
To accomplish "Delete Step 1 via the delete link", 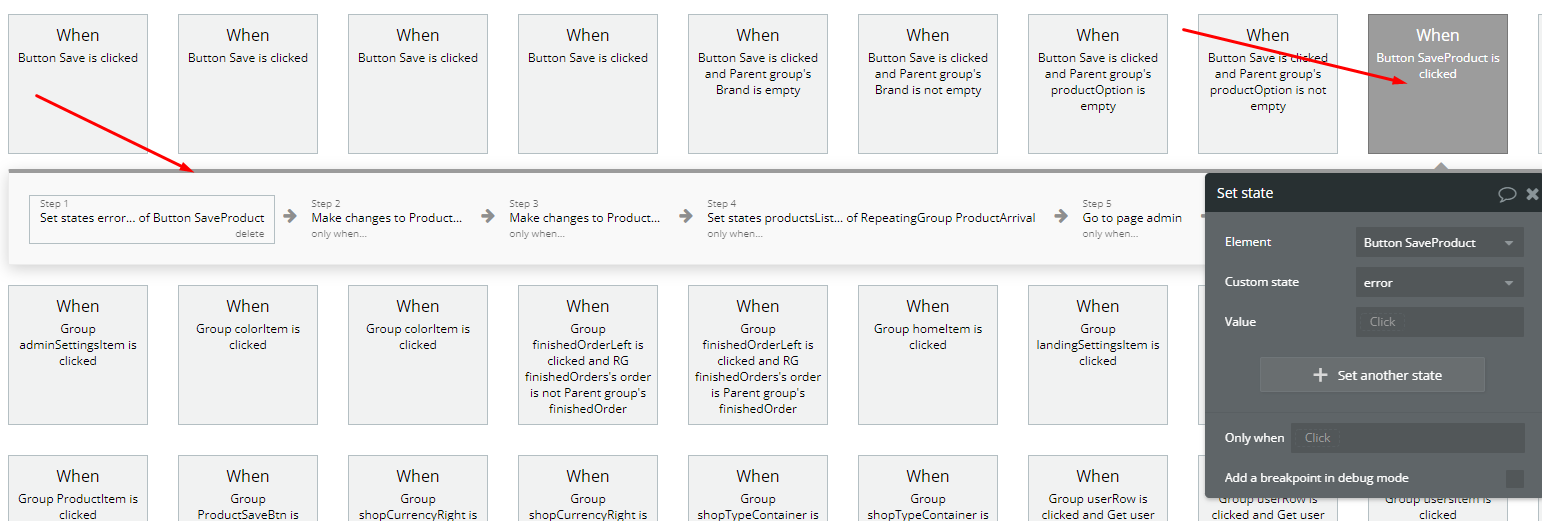I will [250, 234].
